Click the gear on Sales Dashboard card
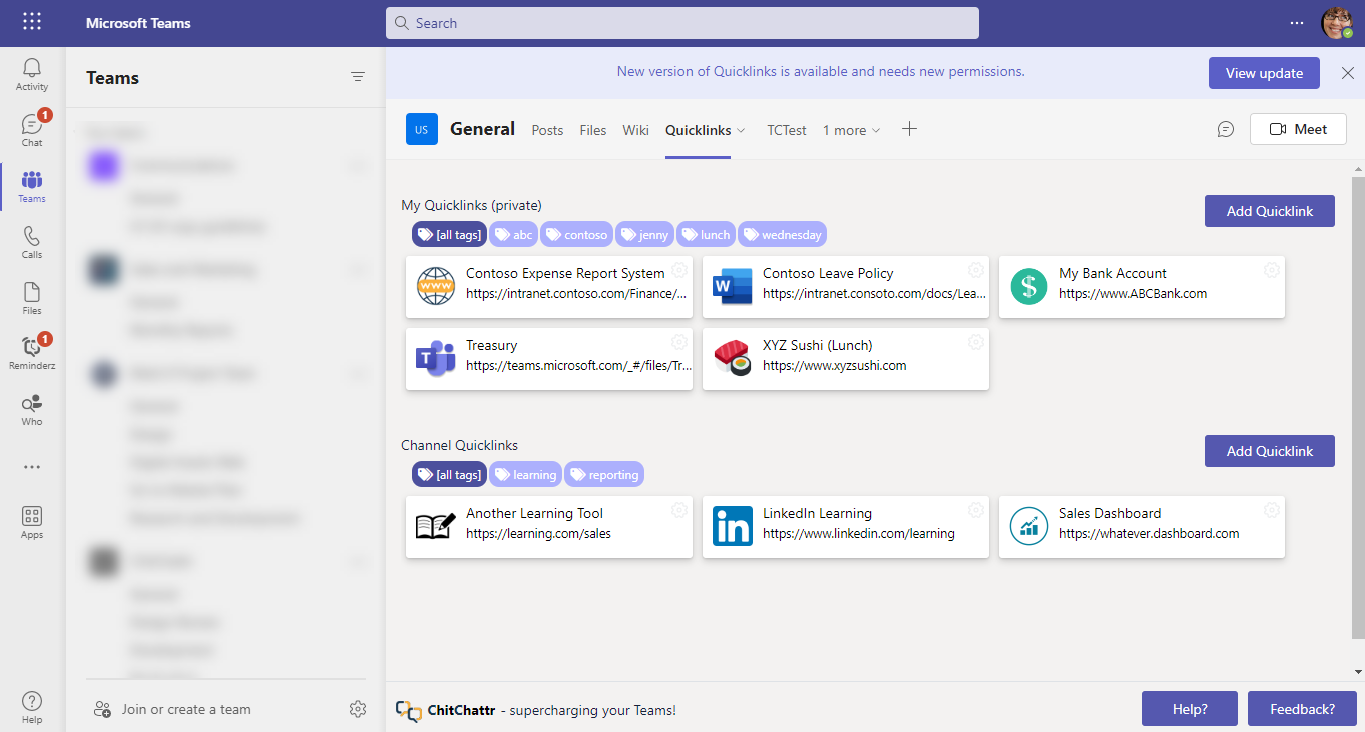1365x732 pixels. click(1272, 510)
